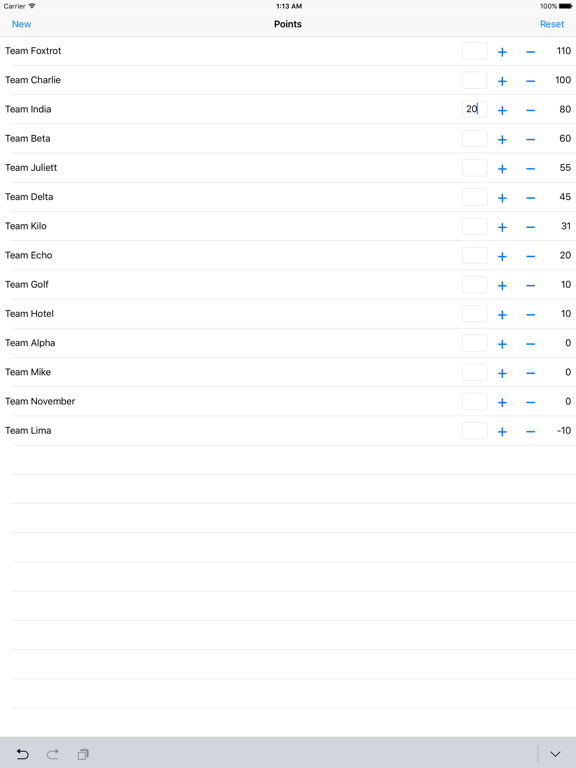Add the entered 20 points to Team India
Screen dimensions: 576x768
(502, 110)
